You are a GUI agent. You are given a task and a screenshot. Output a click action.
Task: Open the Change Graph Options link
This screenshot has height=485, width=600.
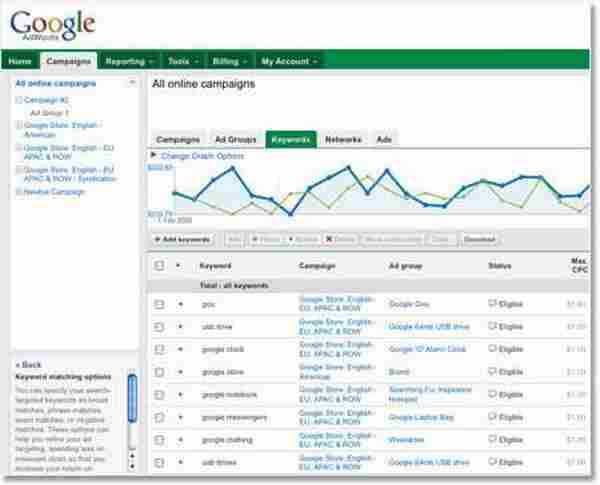pos(202,156)
